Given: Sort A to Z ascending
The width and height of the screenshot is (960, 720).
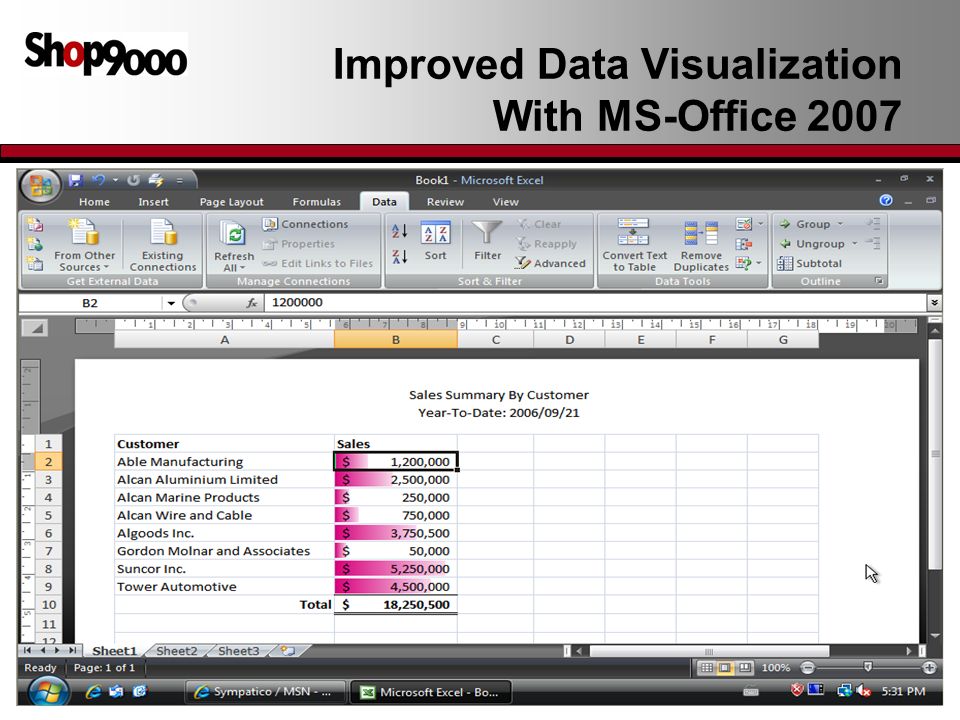Looking at the screenshot, I should coord(399,231).
